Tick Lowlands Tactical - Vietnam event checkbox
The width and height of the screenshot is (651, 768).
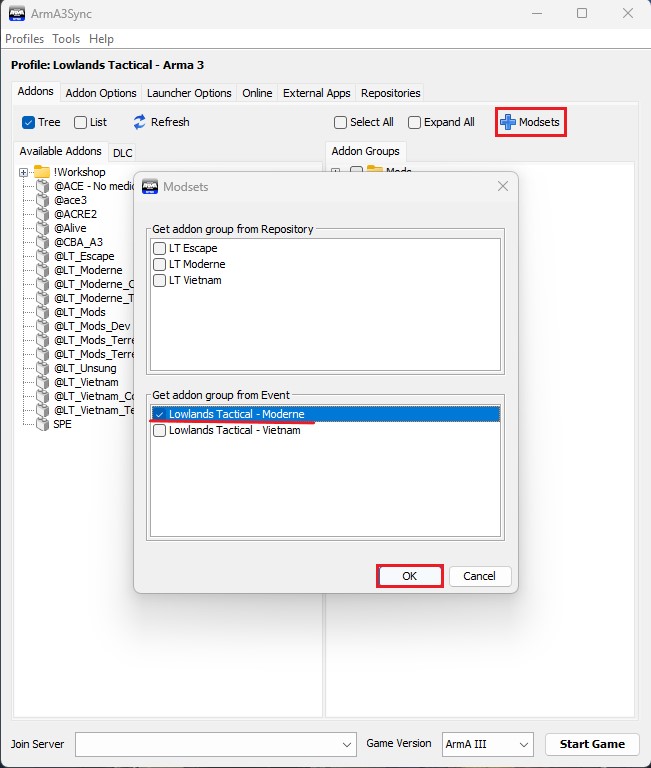click(159, 430)
